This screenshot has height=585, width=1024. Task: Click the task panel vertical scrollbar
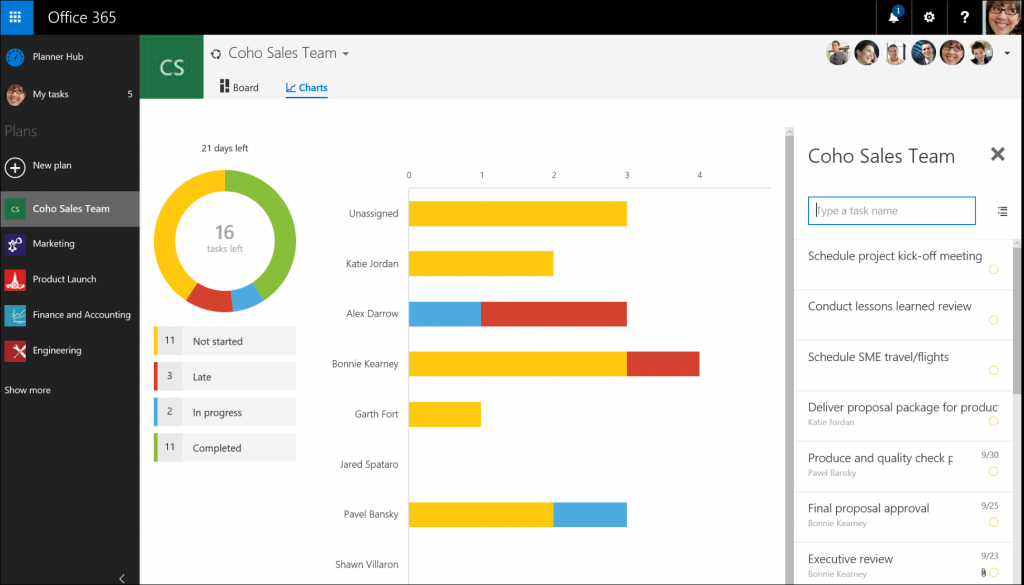pos(1017,320)
